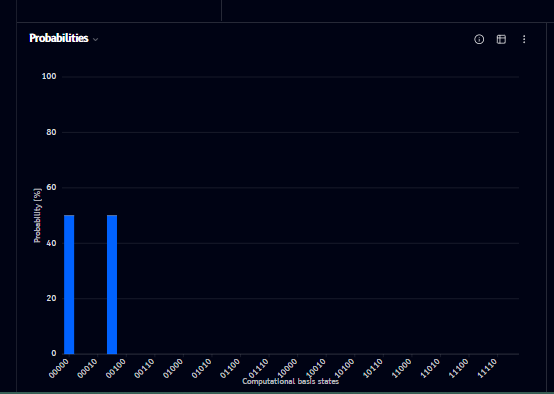
Task: Click the 0 y-axis value
Action: pos(54,353)
